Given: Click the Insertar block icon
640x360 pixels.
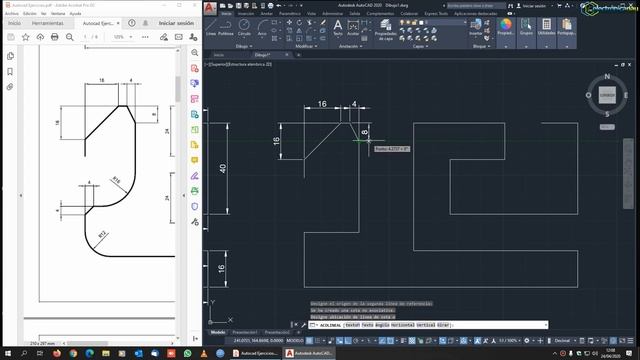Looking at the screenshot, I should tap(476, 28).
